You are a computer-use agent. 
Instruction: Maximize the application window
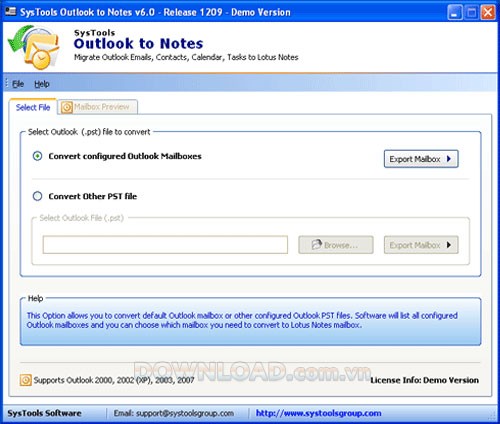point(471,13)
